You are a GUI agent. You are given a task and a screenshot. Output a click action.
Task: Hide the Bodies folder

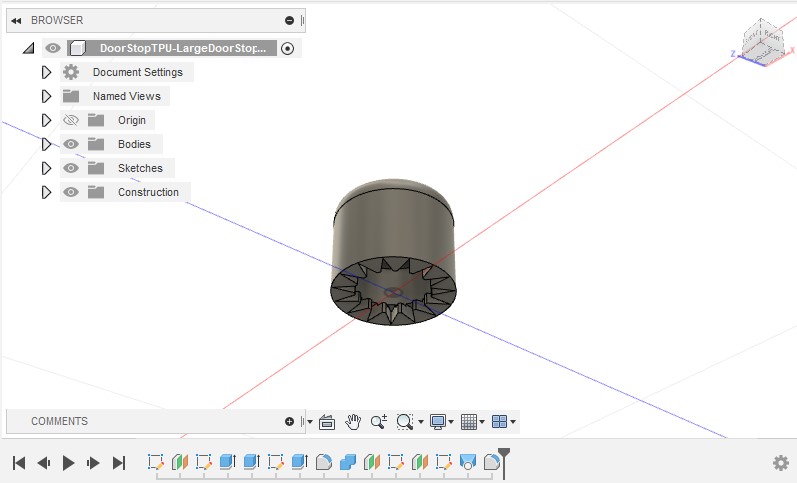[71, 144]
